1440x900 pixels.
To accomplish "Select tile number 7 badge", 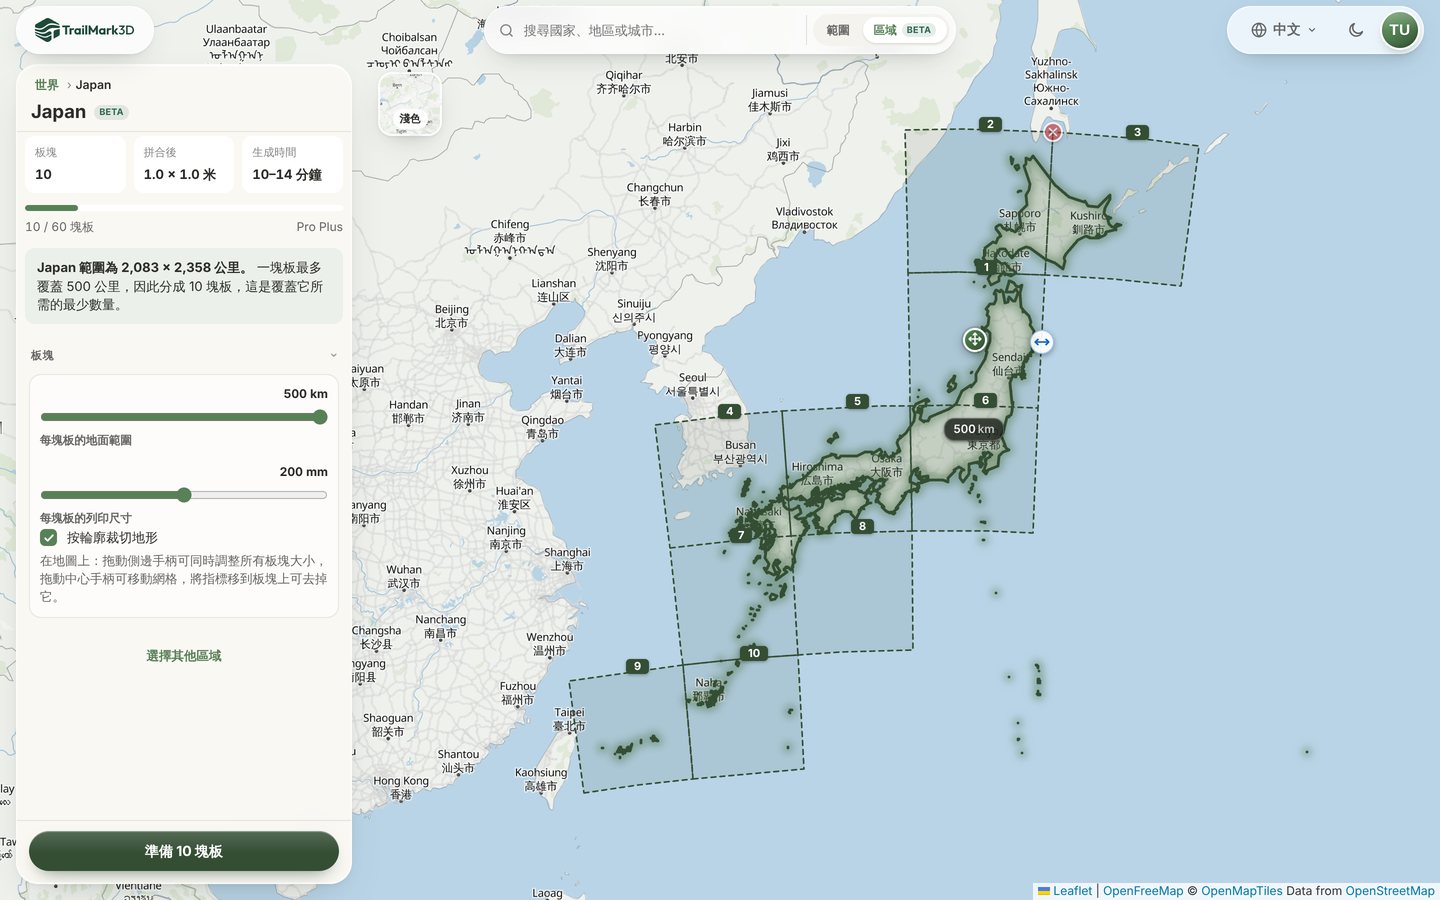I will pyautogui.click(x=741, y=535).
